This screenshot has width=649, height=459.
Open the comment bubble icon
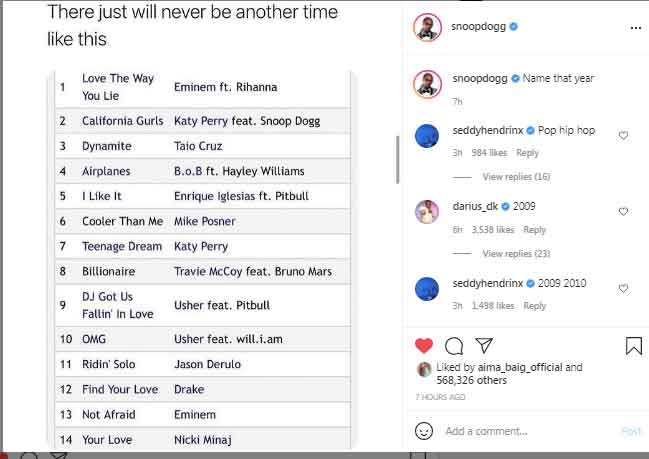click(x=453, y=346)
